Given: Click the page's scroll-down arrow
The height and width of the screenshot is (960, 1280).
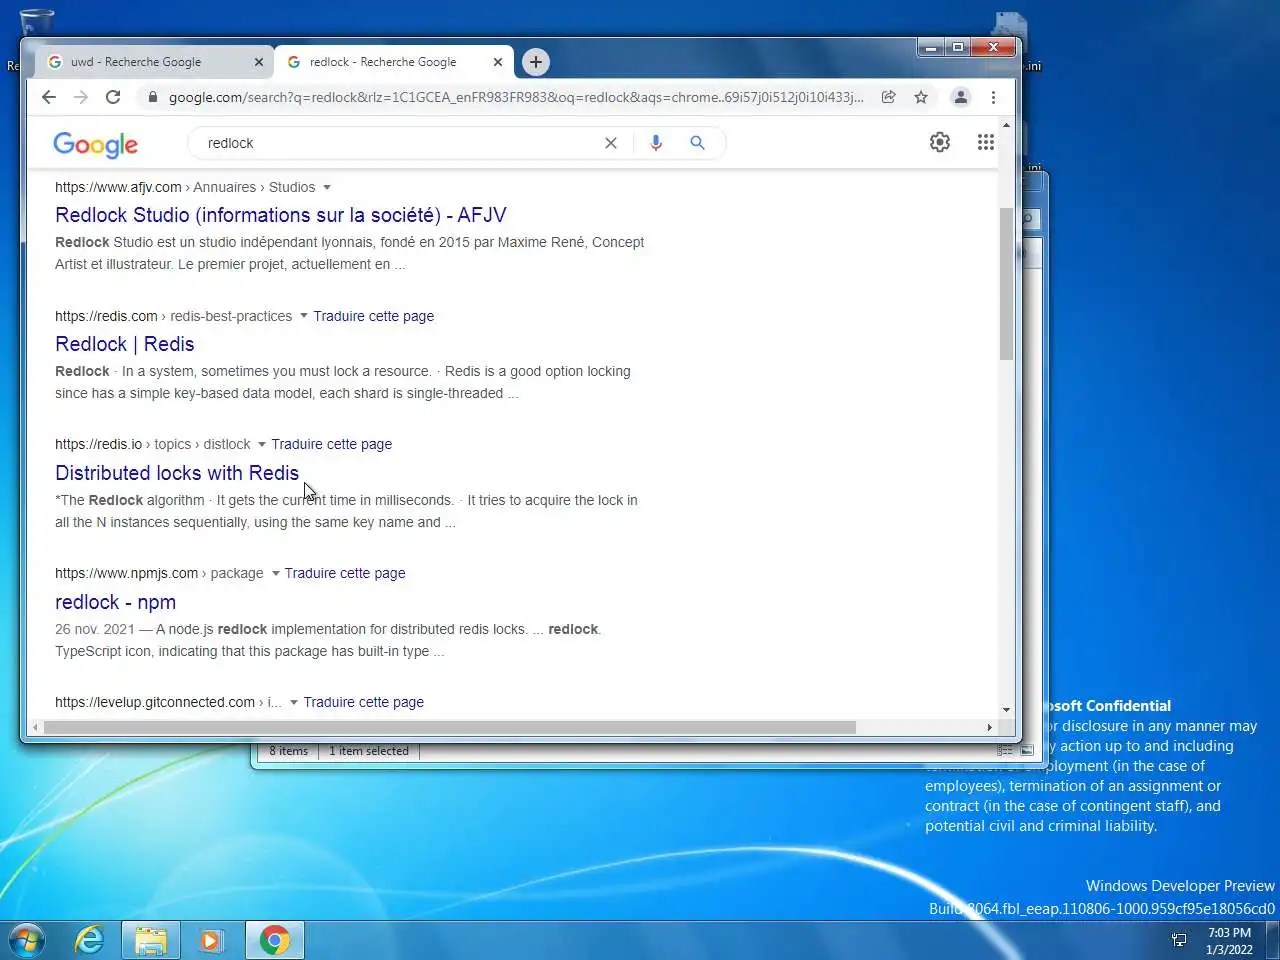Looking at the screenshot, I should (1006, 710).
